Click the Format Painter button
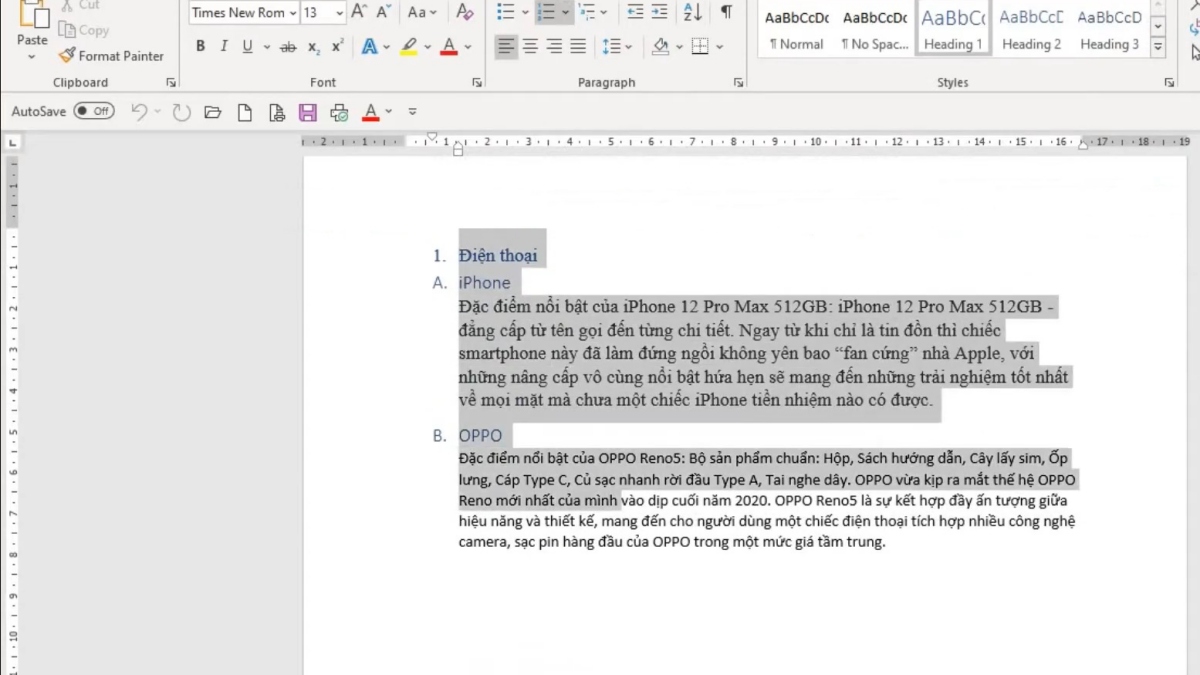 pos(110,56)
